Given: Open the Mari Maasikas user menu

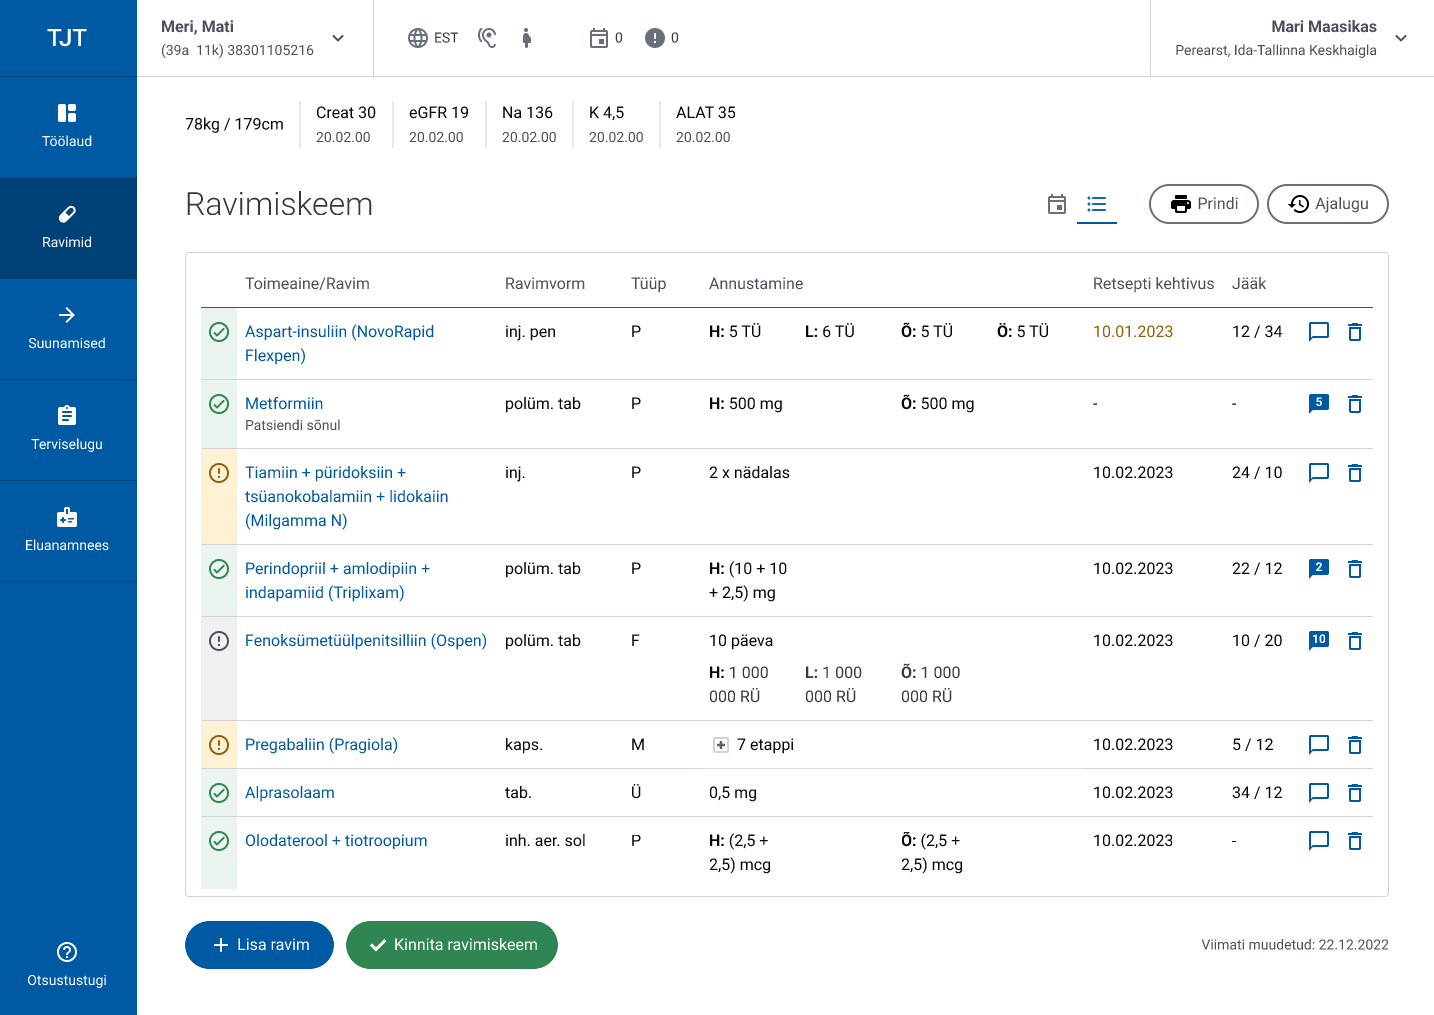Looking at the screenshot, I should click(1400, 38).
